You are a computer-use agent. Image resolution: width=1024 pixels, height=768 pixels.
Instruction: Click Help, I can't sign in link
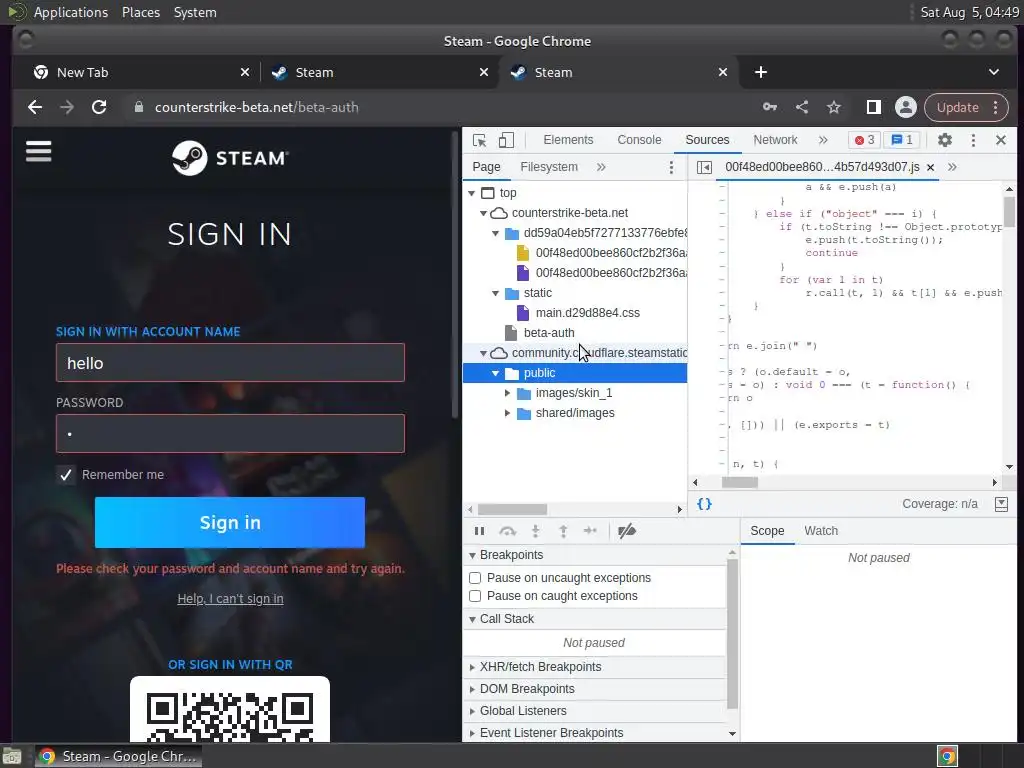230,599
